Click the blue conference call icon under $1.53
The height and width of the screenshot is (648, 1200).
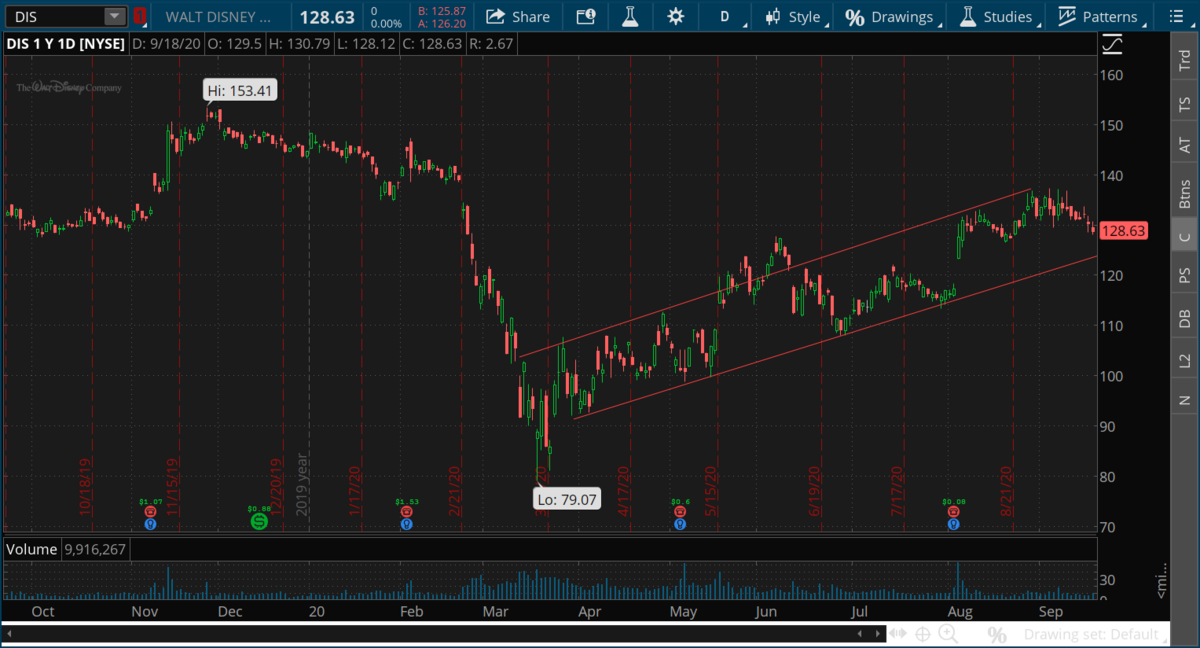pos(406,523)
